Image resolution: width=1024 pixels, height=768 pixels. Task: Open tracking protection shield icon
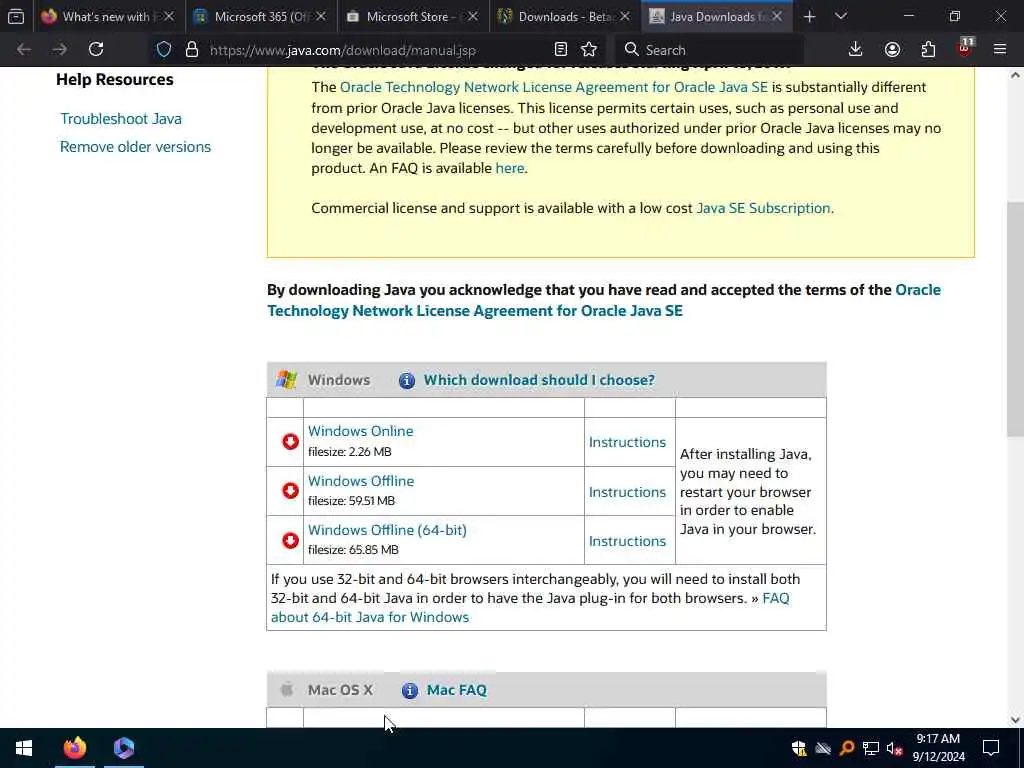click(164, 49)
